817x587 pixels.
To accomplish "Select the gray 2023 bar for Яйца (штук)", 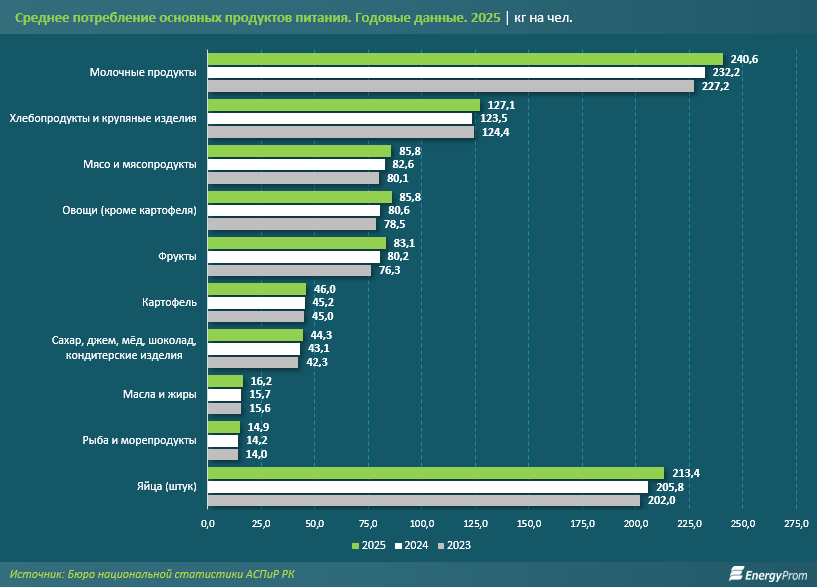I will tap(423, 500).
